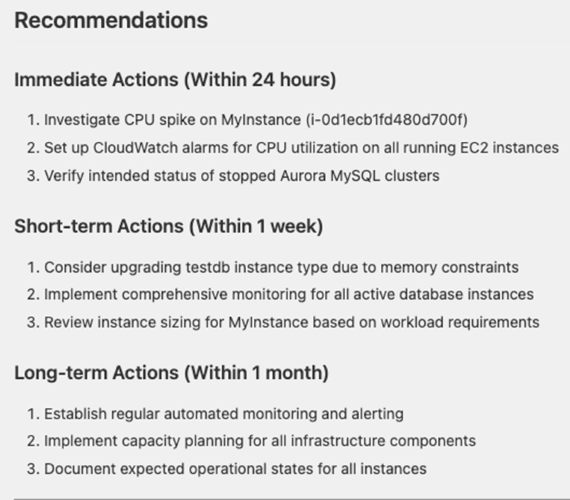Click 'Review instance sizing for MyInstance' item
This screenshot has width=570, height=500.
click(x=283, y=322)
